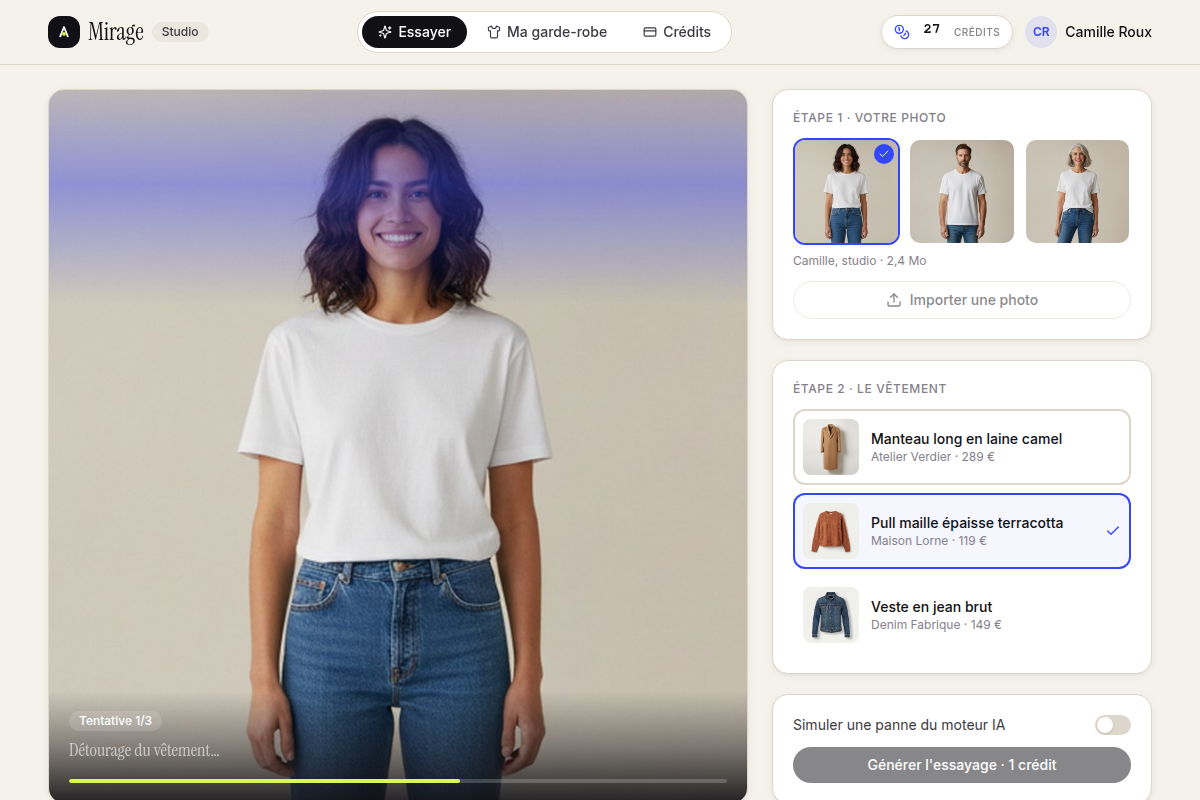
Task: Click the Mirage brand name
Action: 116,32
